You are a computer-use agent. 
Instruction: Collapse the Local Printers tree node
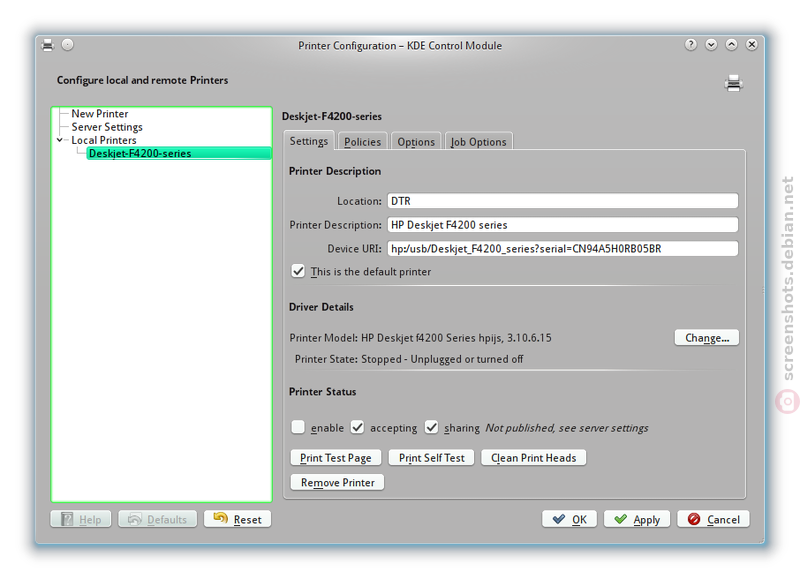pos(60,140)
